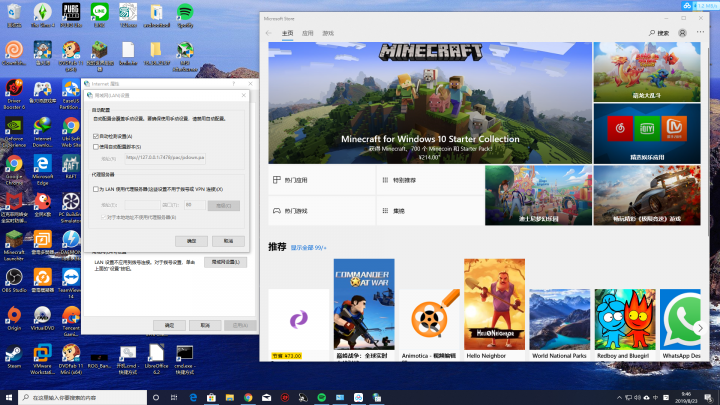The width and height of the screenshot is (720, 405).
Task: Confirm LAN settings dialog with 确定
Action: click(191, 241)
